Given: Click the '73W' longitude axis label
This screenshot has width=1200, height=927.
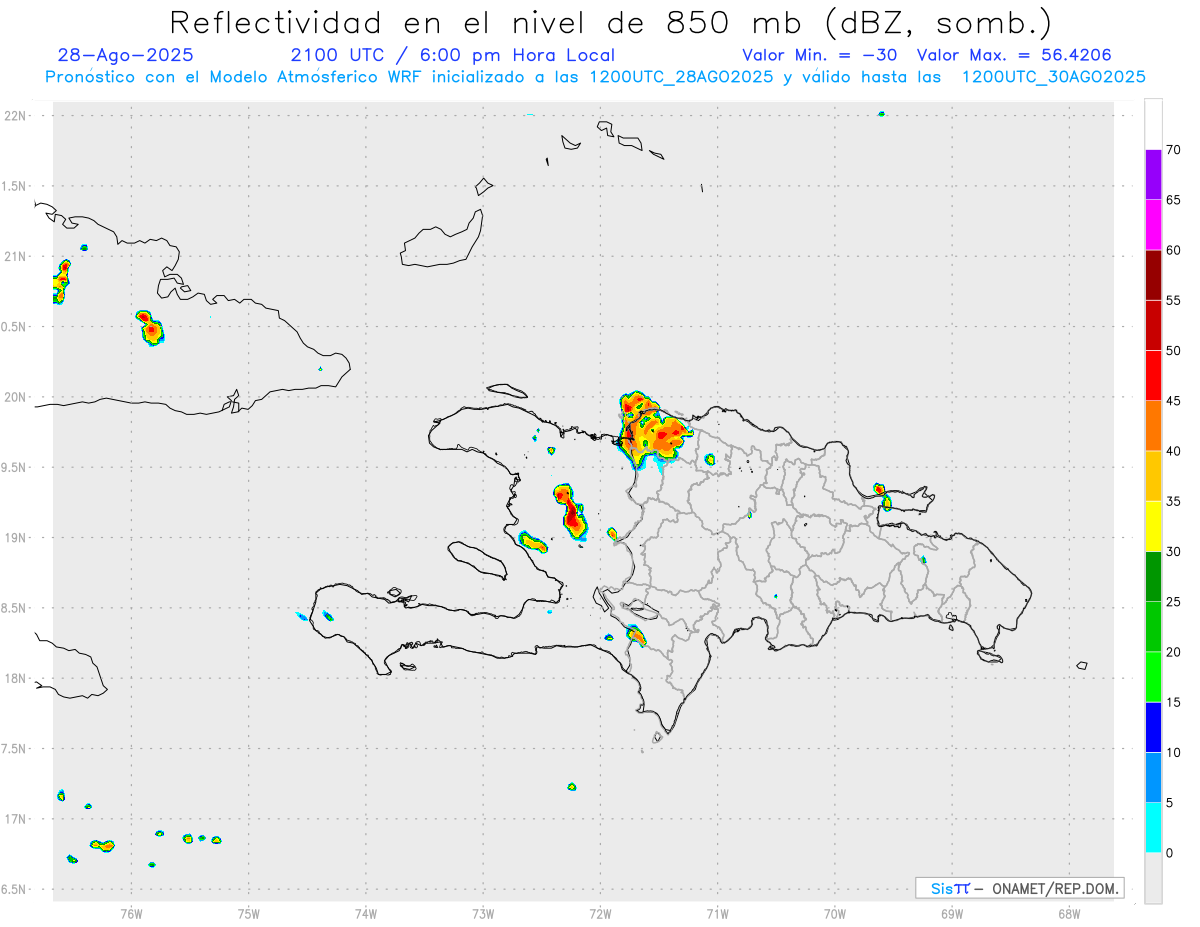Looking at the screenshot, I should pos(483,913).
